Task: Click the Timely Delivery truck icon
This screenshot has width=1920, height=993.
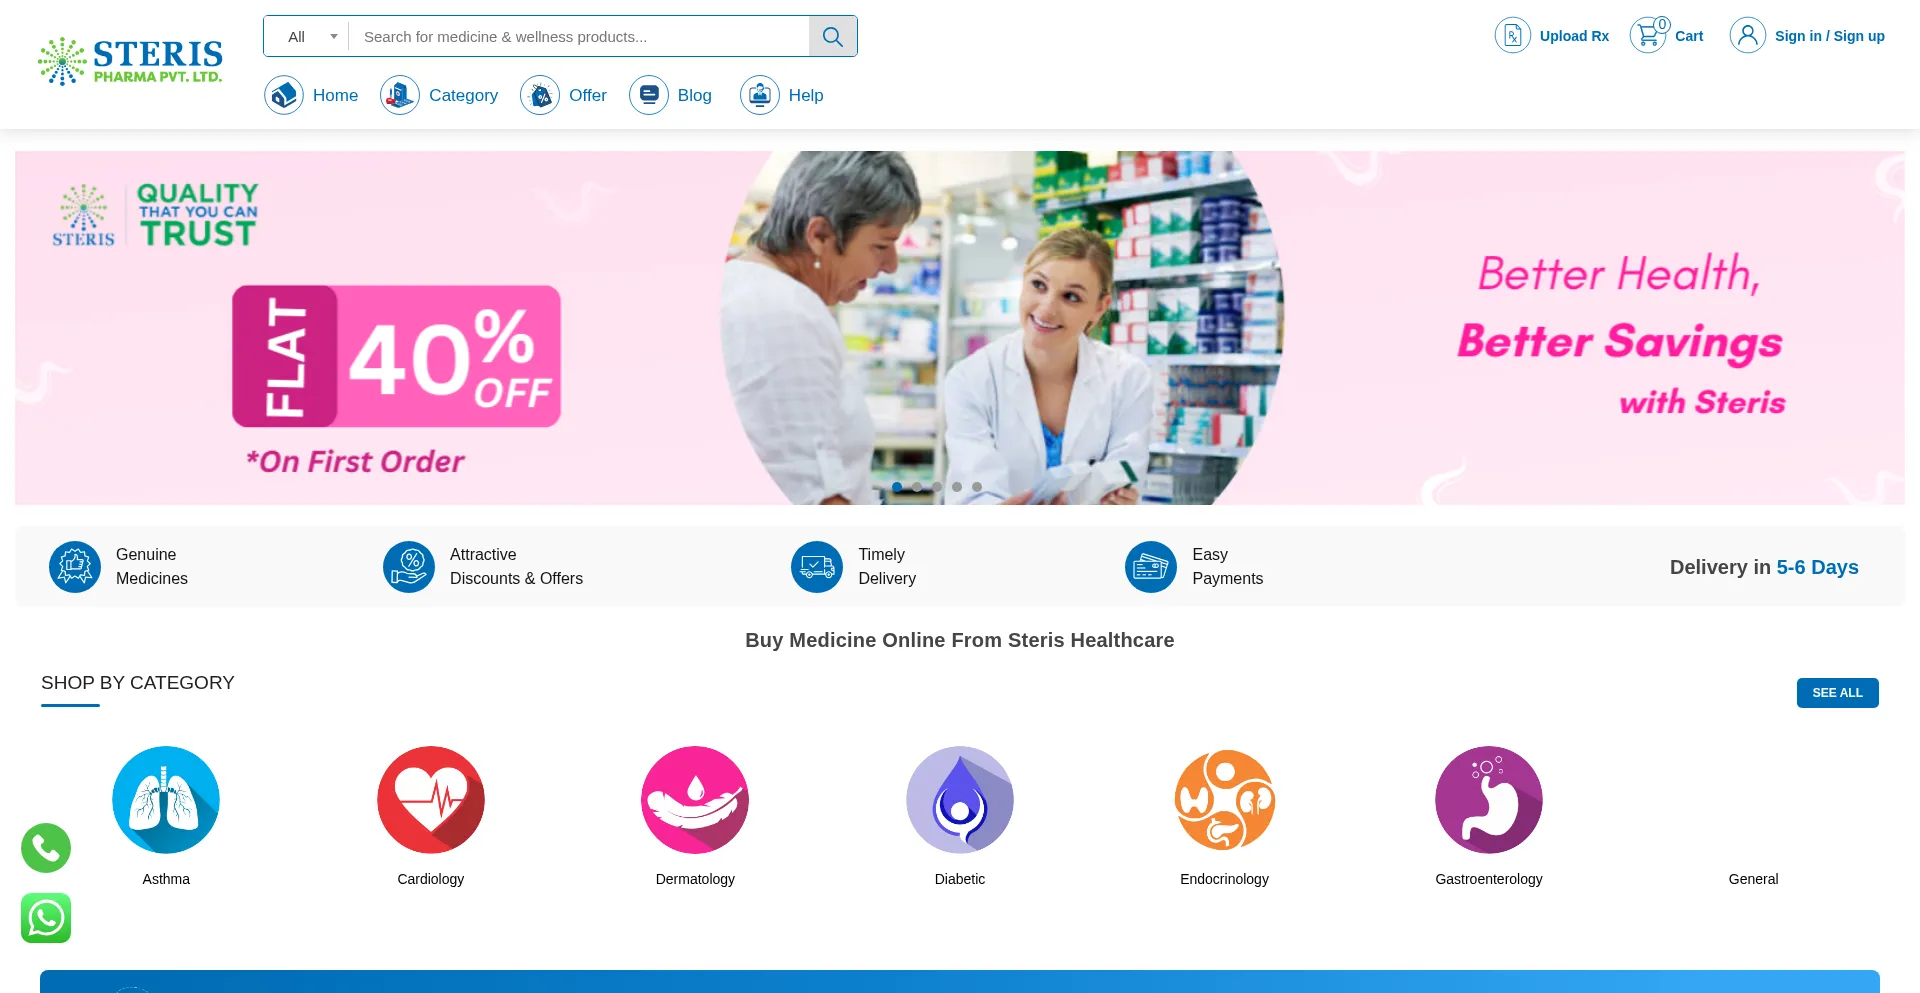Action: pyautogui.click(x=817, y=567)
